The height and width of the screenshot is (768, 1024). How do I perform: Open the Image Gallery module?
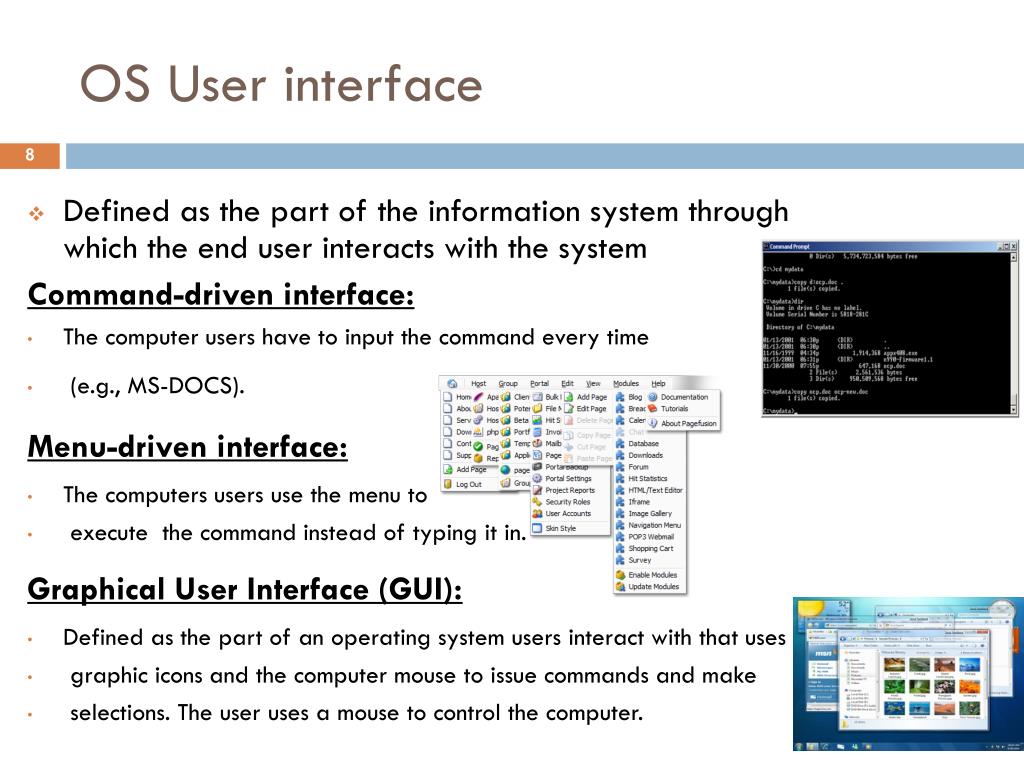pyautogui.click(x=650, y=513)
